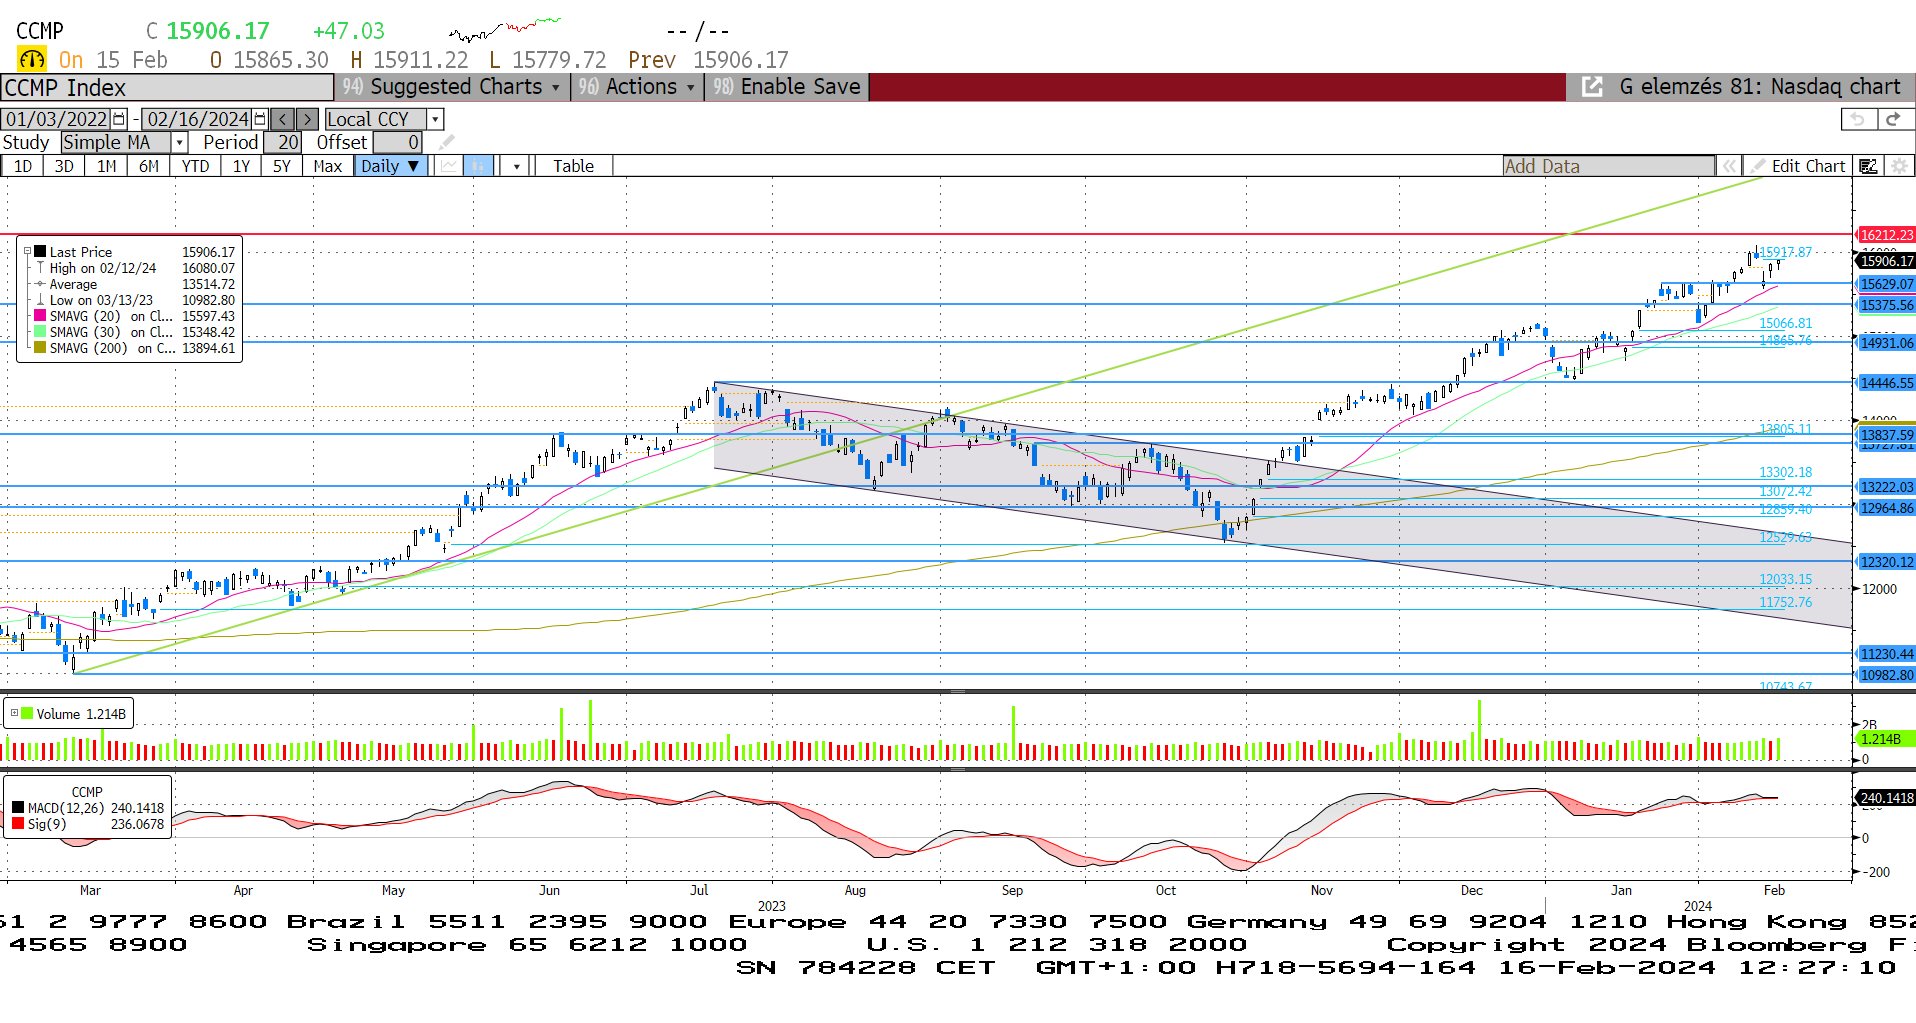Click the Offset value field
The width and height of the screenshot is (1916, 1023).
tap(397, 143)
